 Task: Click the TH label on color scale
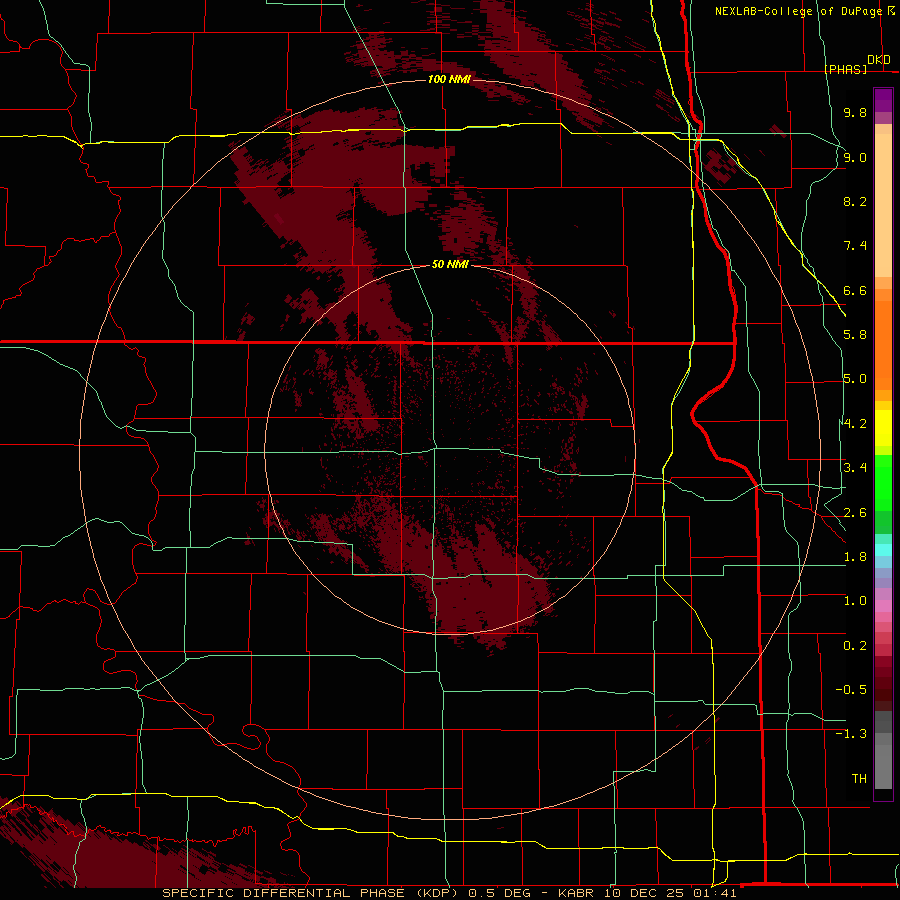859,779
